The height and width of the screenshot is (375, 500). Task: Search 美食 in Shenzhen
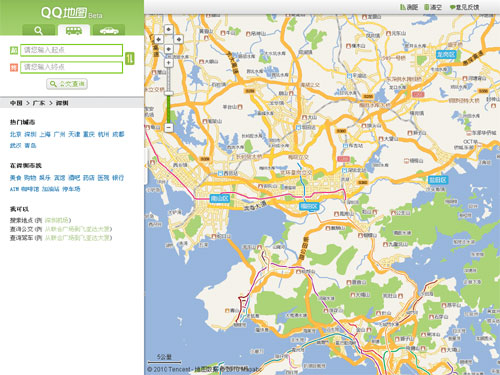pos(16,178)
